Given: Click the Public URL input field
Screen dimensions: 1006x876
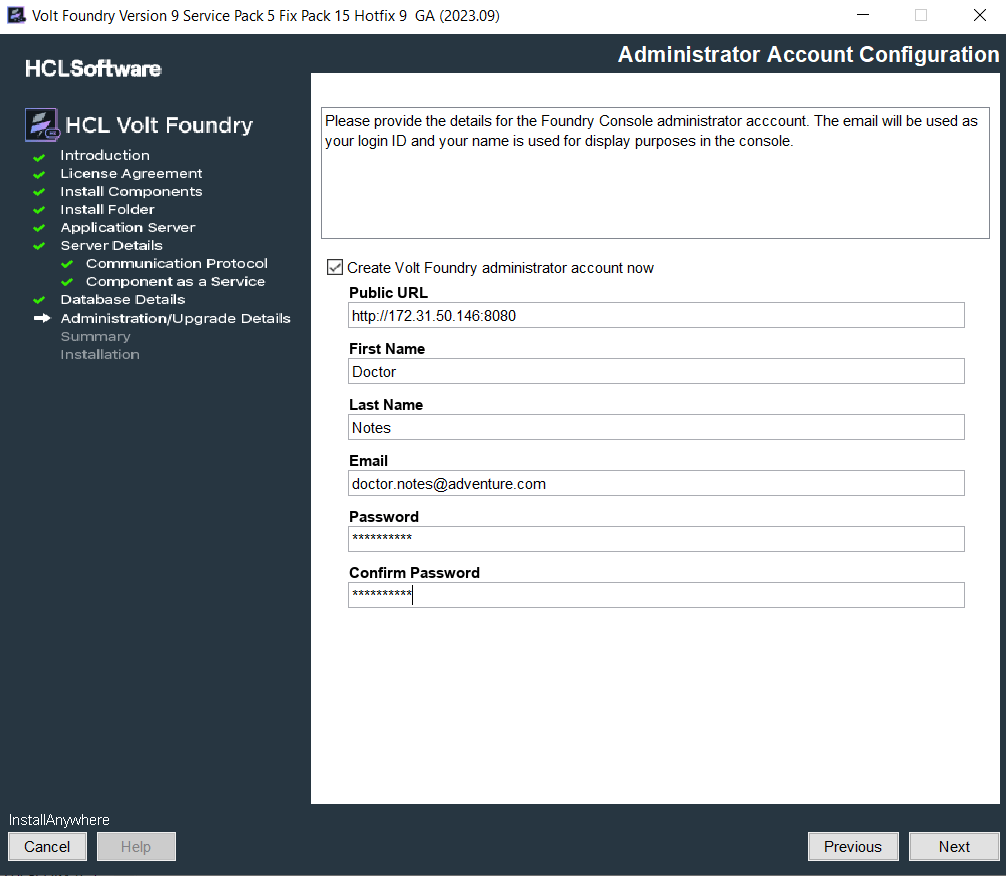Looking at the screenshot, I should [656, 315].
